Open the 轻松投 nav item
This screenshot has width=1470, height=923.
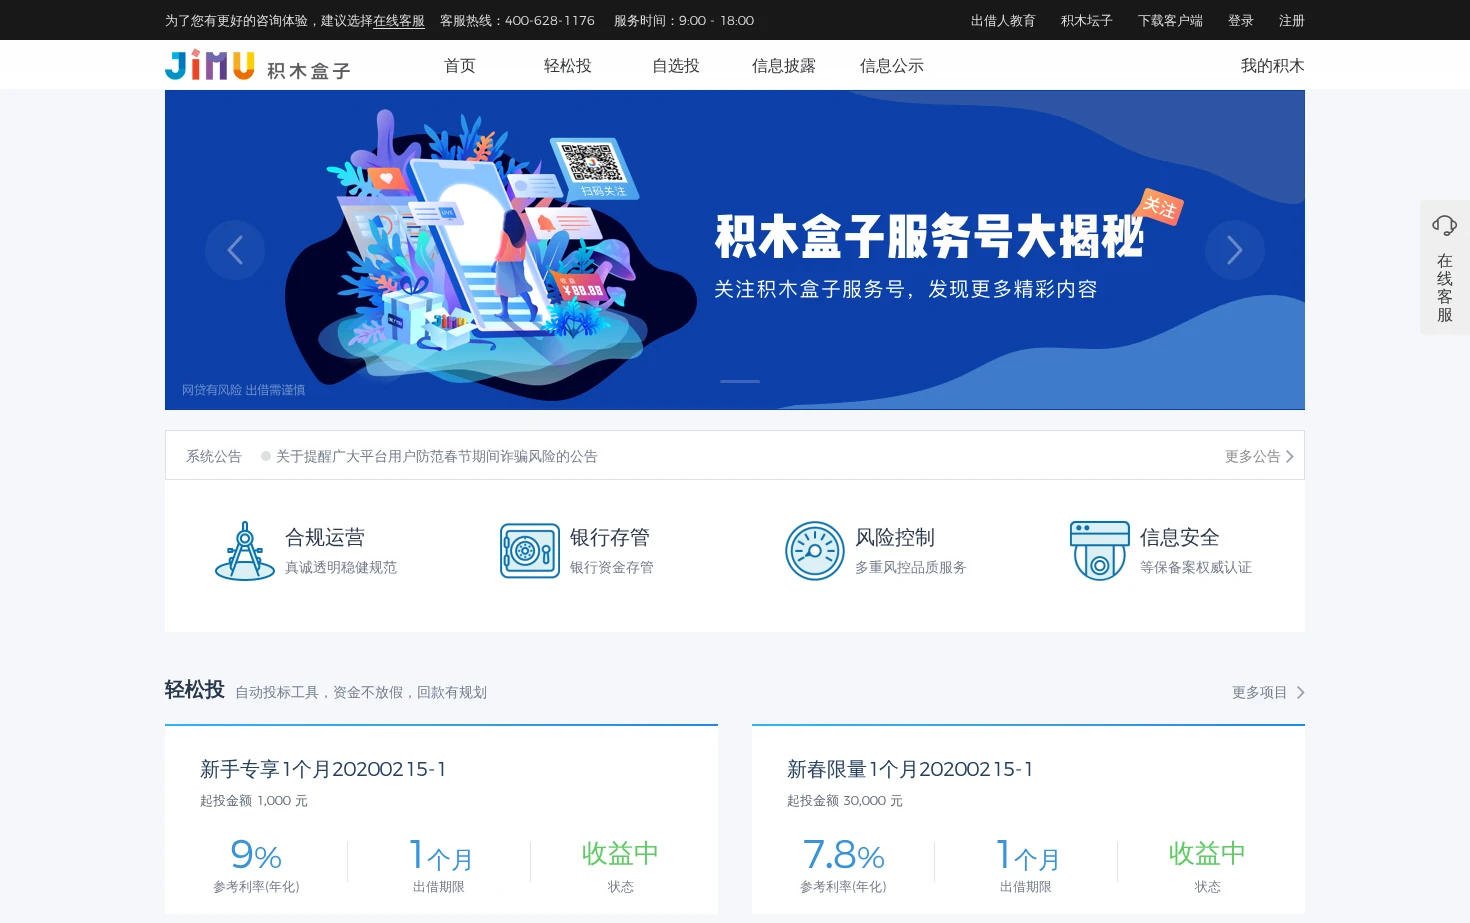[x=568, y=66]
